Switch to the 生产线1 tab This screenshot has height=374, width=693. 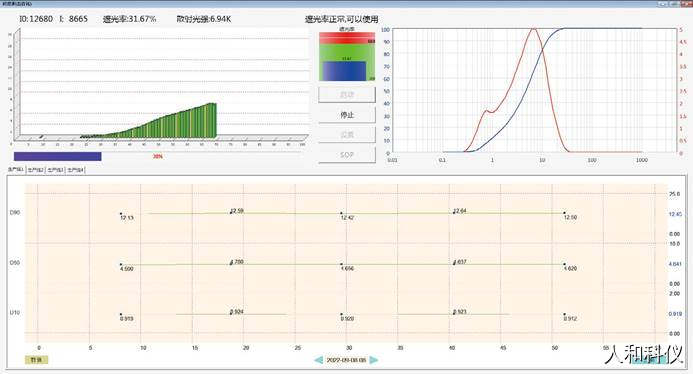tap(16, 170)
